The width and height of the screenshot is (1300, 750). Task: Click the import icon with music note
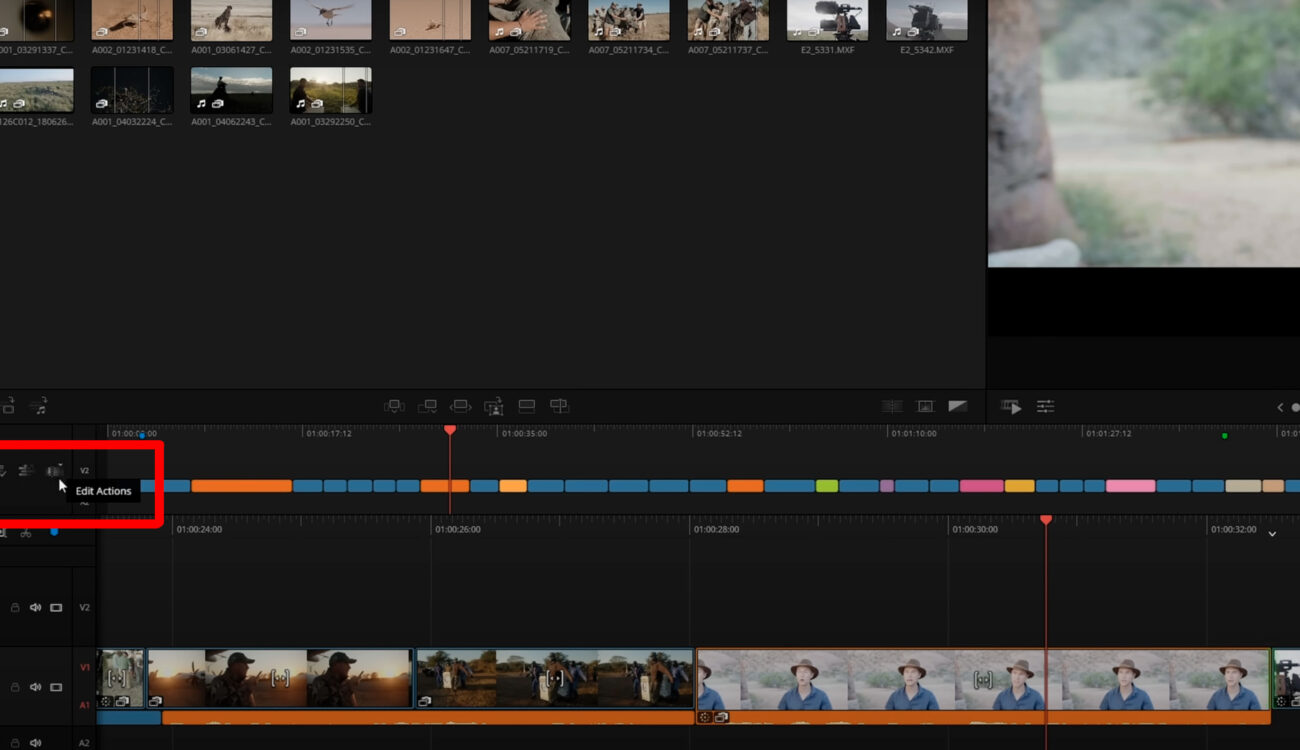[x=38, y=406]
